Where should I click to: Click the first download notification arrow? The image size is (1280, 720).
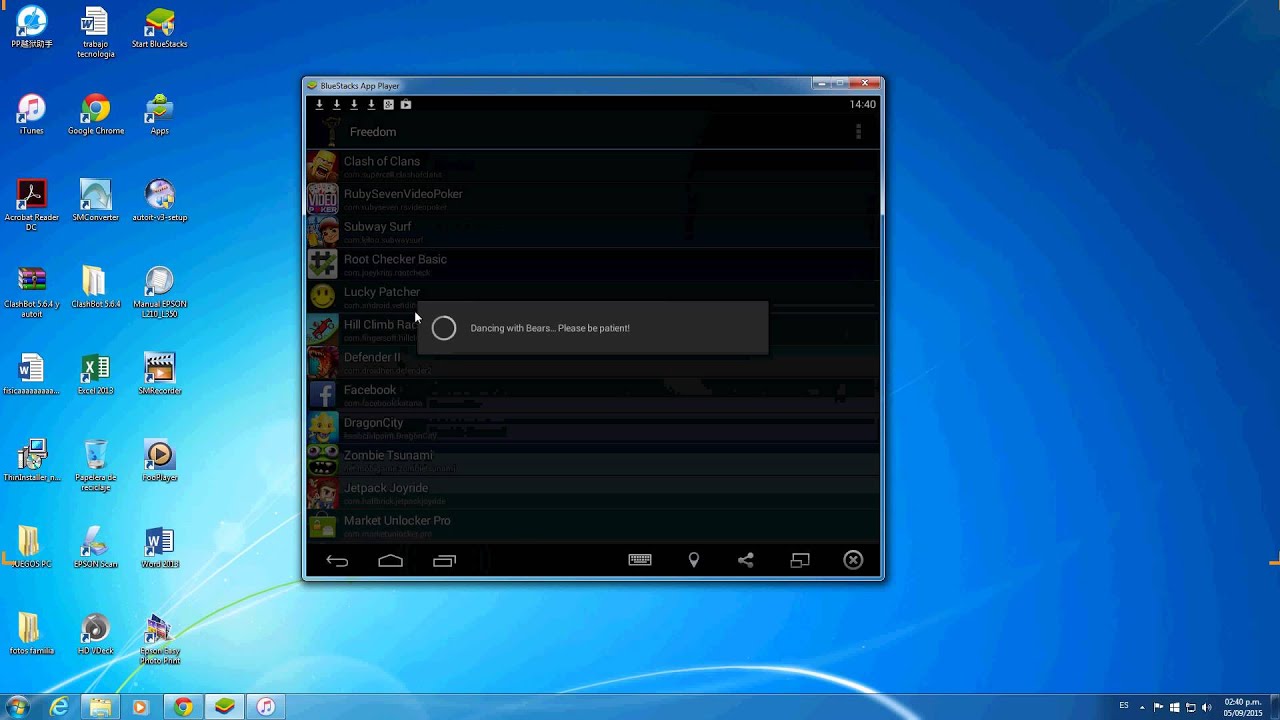[319, 104]
